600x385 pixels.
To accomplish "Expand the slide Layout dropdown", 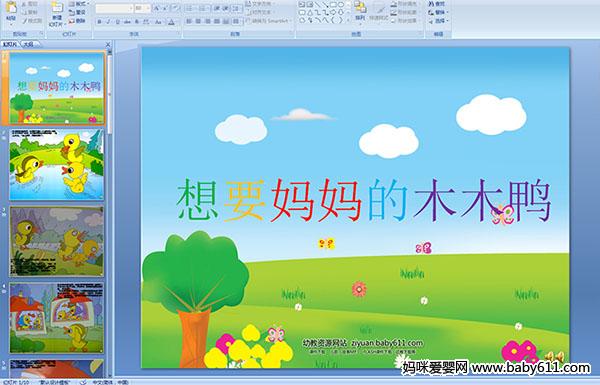I will click(x=78, y=3).
